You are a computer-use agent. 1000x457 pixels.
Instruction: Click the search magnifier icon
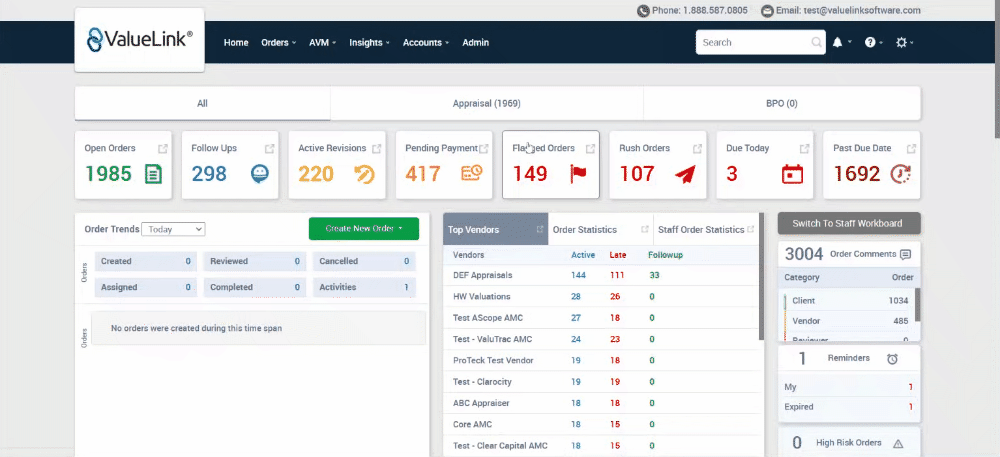coord(816,42)
